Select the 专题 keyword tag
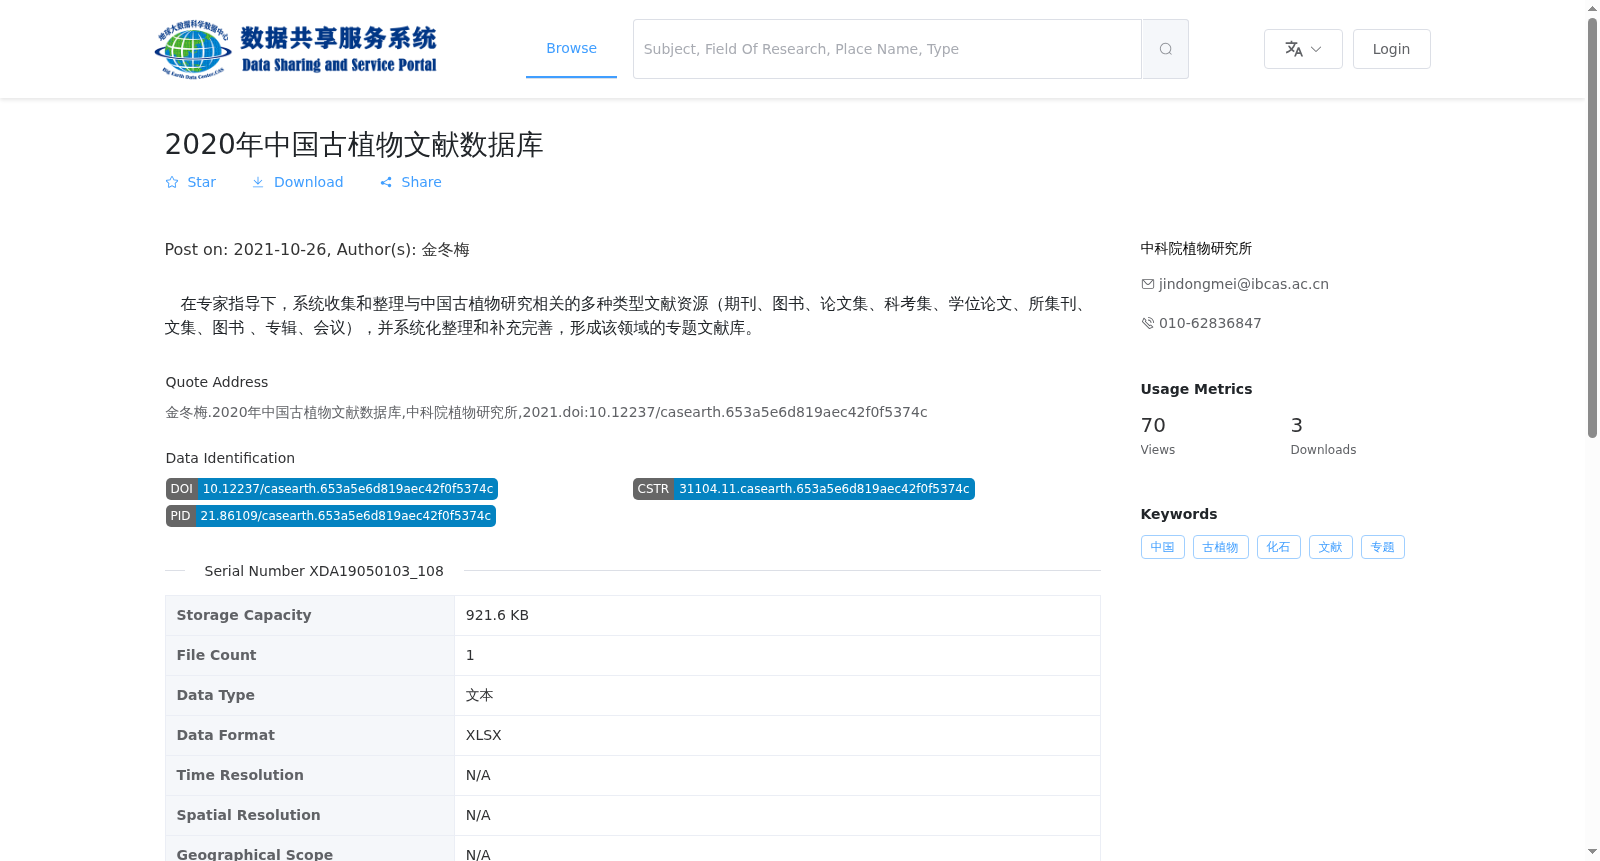The image size is (1600, 861). (x=1382, y=547)
